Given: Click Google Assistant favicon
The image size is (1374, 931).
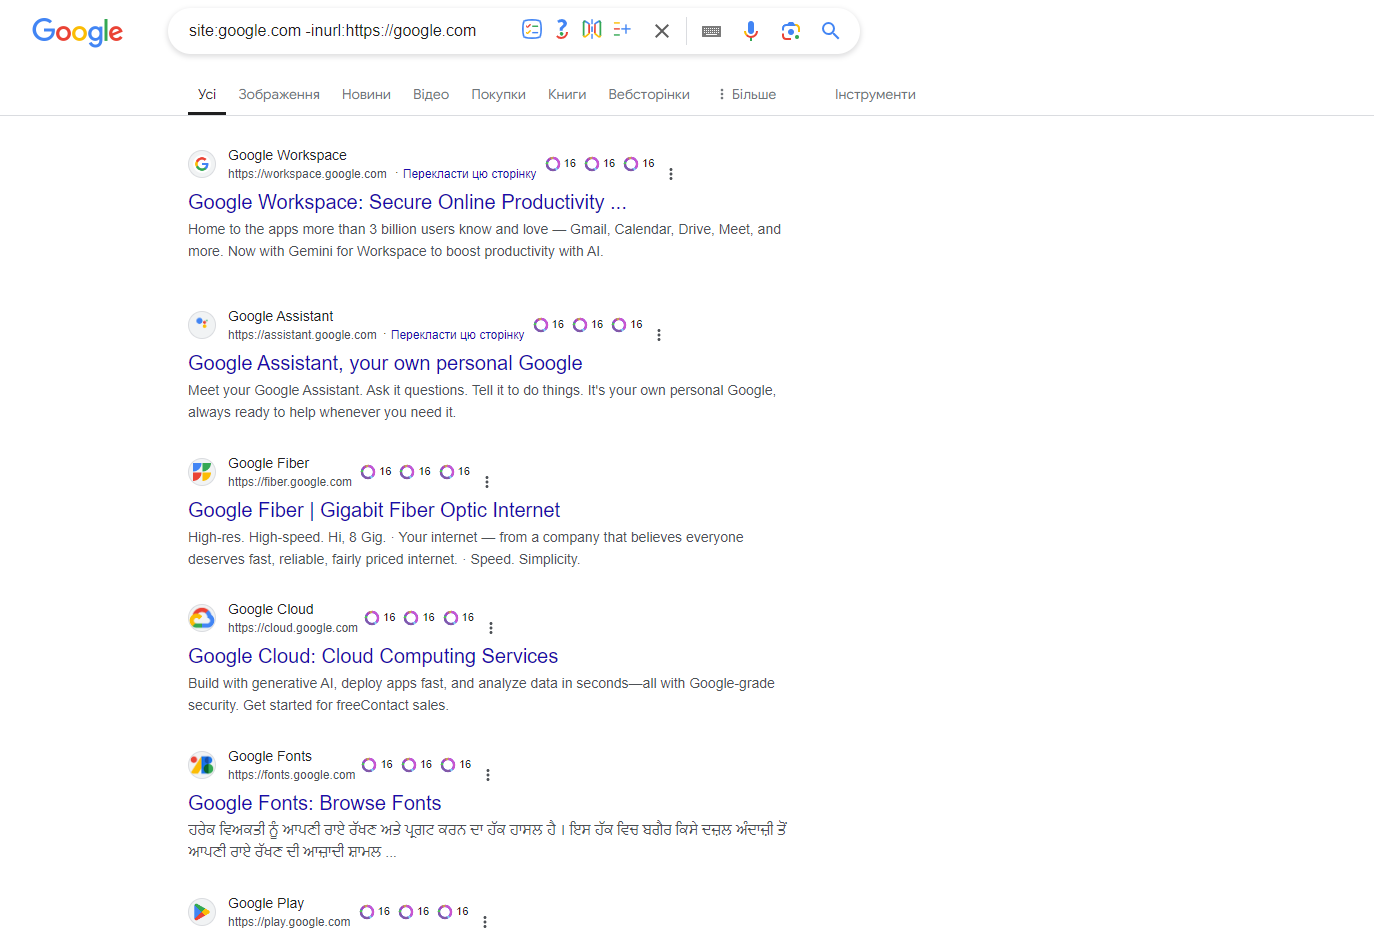Looking at the screenshot, I should pos(202,325).
